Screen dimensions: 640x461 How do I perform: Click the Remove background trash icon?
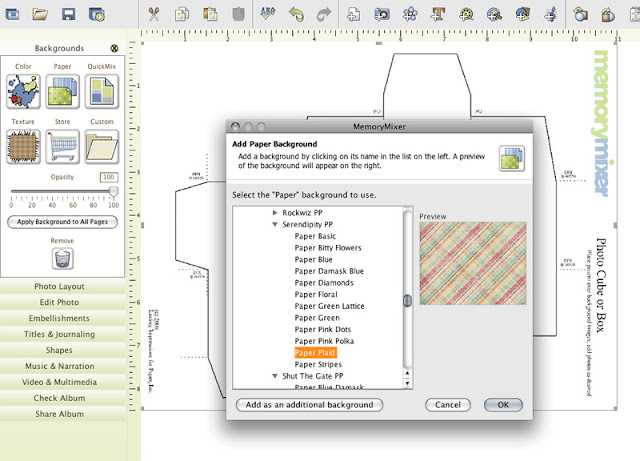click(62, 258)
